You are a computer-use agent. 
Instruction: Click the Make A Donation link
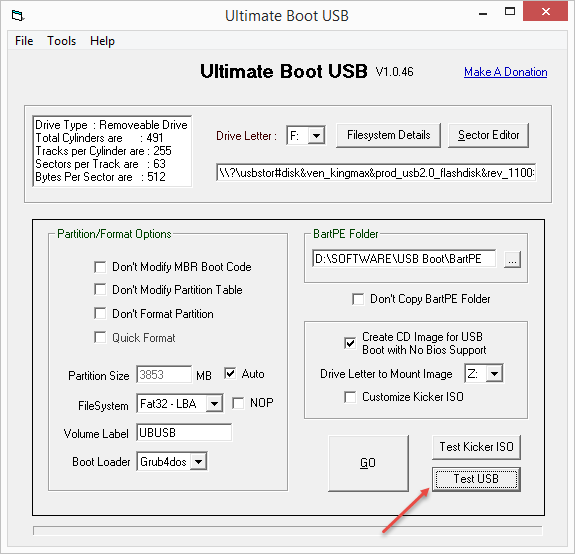505,72
